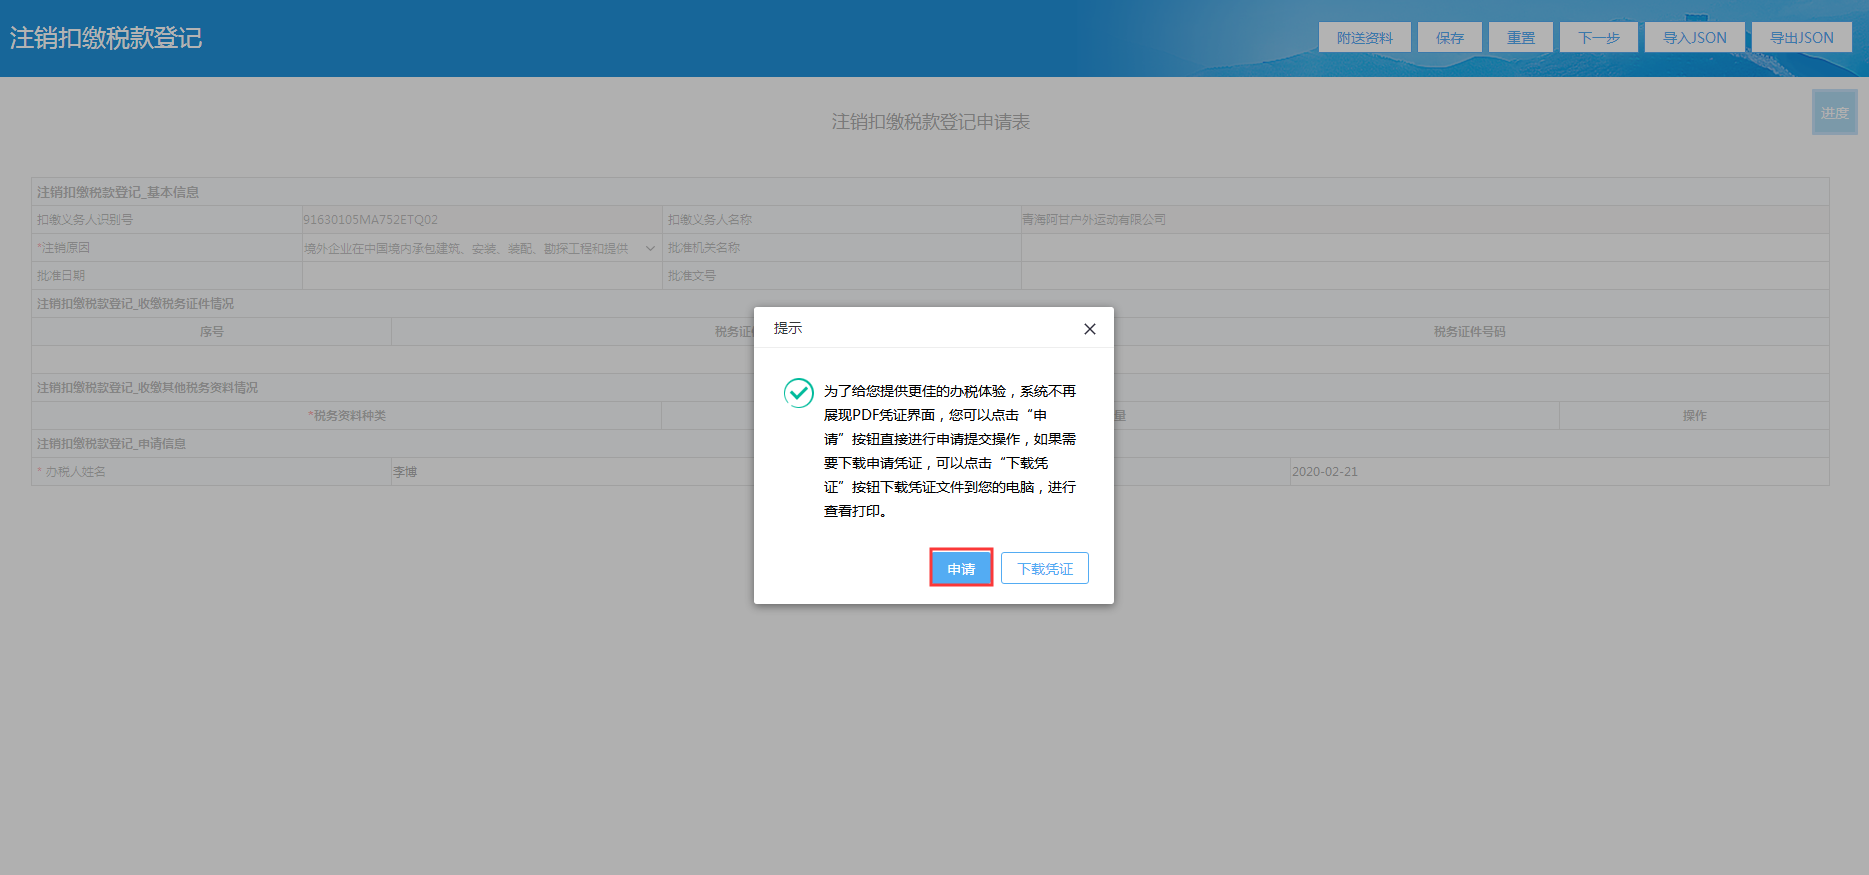Open the 进度 side panel button
1869x875 pixels.
pos(1835,112)
